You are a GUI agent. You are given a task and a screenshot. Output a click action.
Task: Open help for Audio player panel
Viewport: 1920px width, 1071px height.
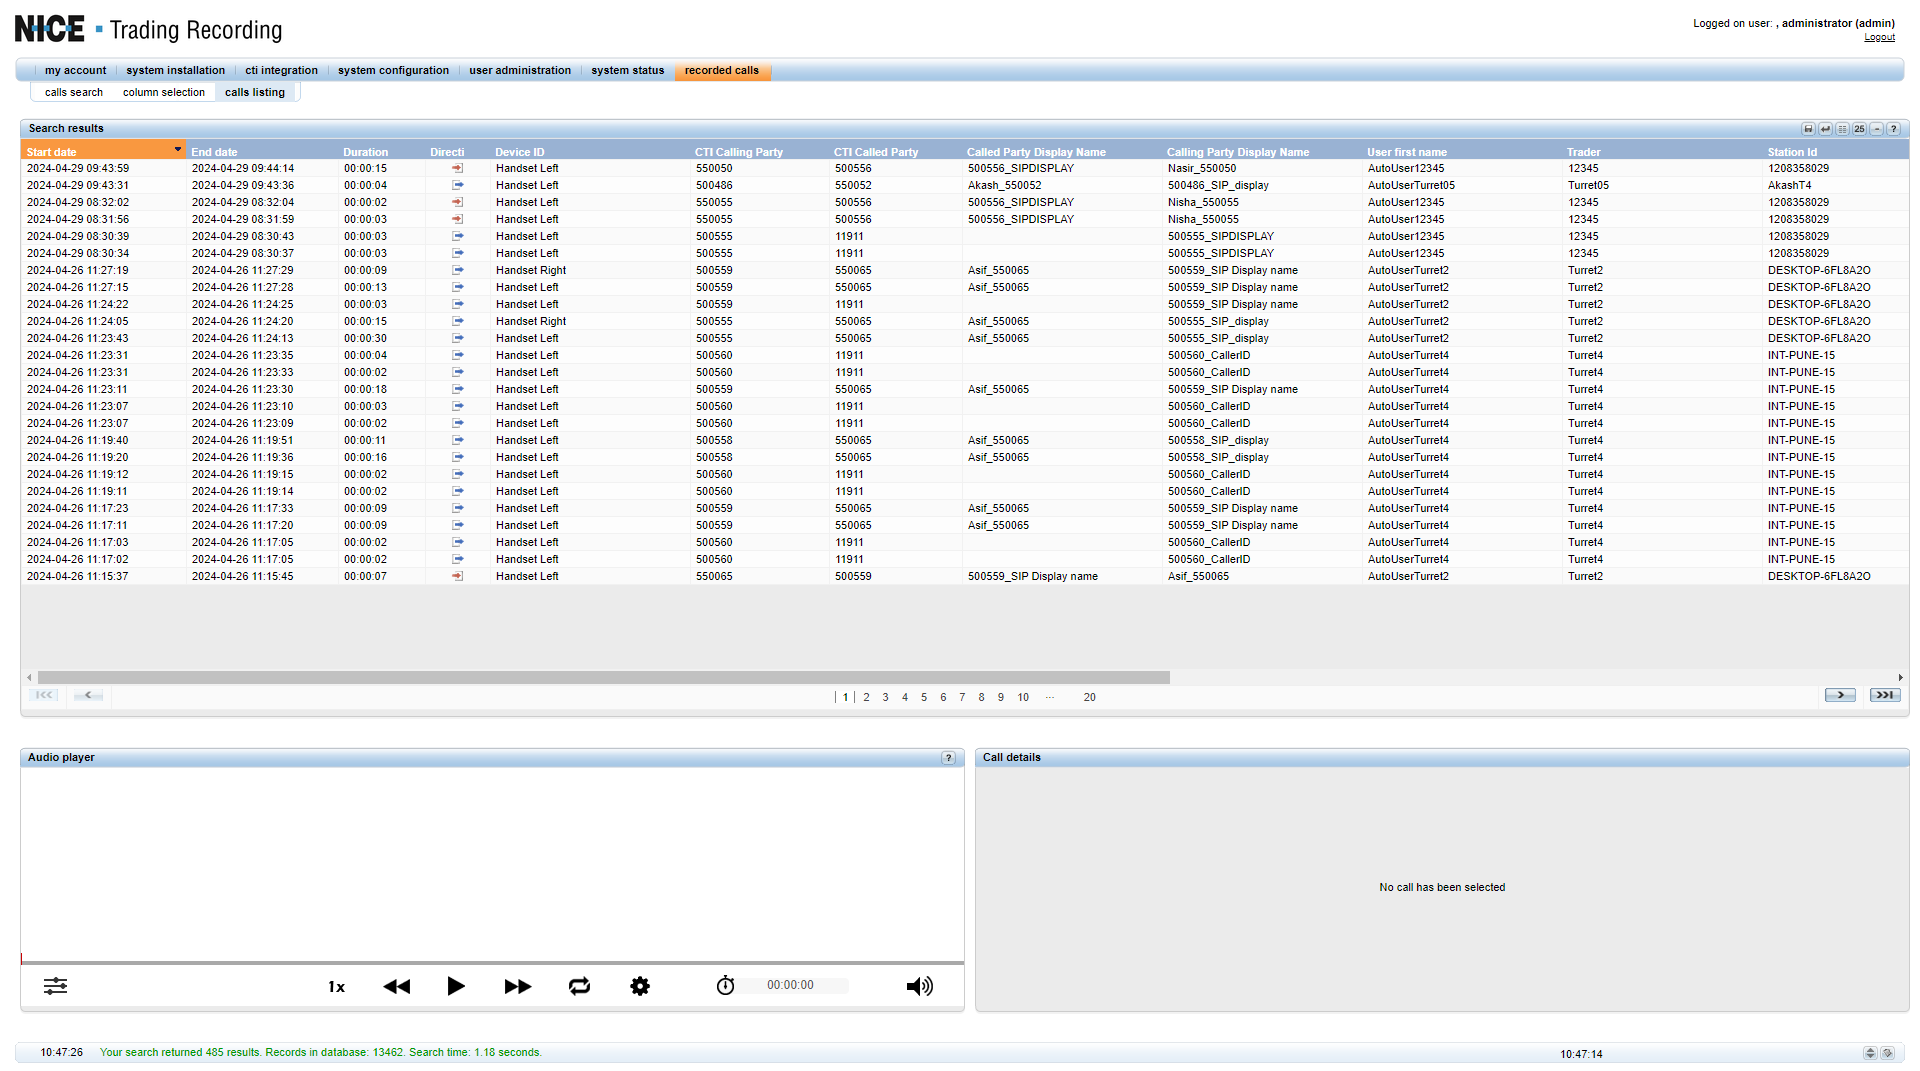pyautogui.click(x=948, y=758)
